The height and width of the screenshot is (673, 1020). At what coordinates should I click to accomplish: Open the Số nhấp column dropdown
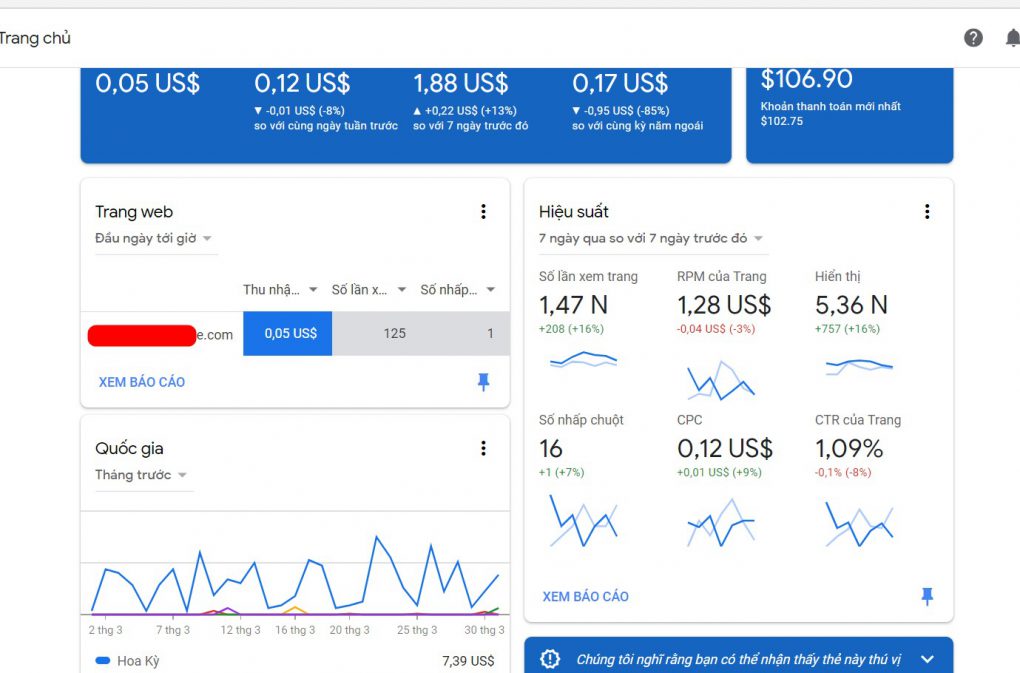(458, 290)
